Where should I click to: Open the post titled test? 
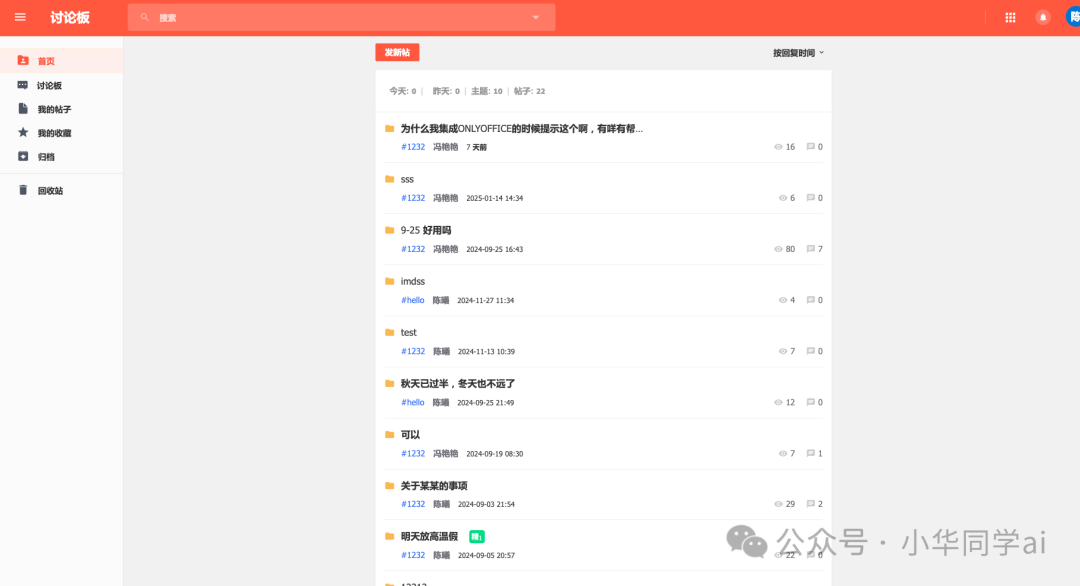coord(408,333)
